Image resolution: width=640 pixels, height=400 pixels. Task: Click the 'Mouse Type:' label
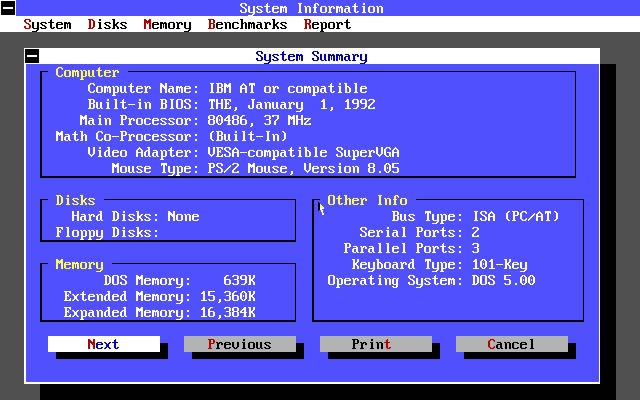tap(155, 169)
